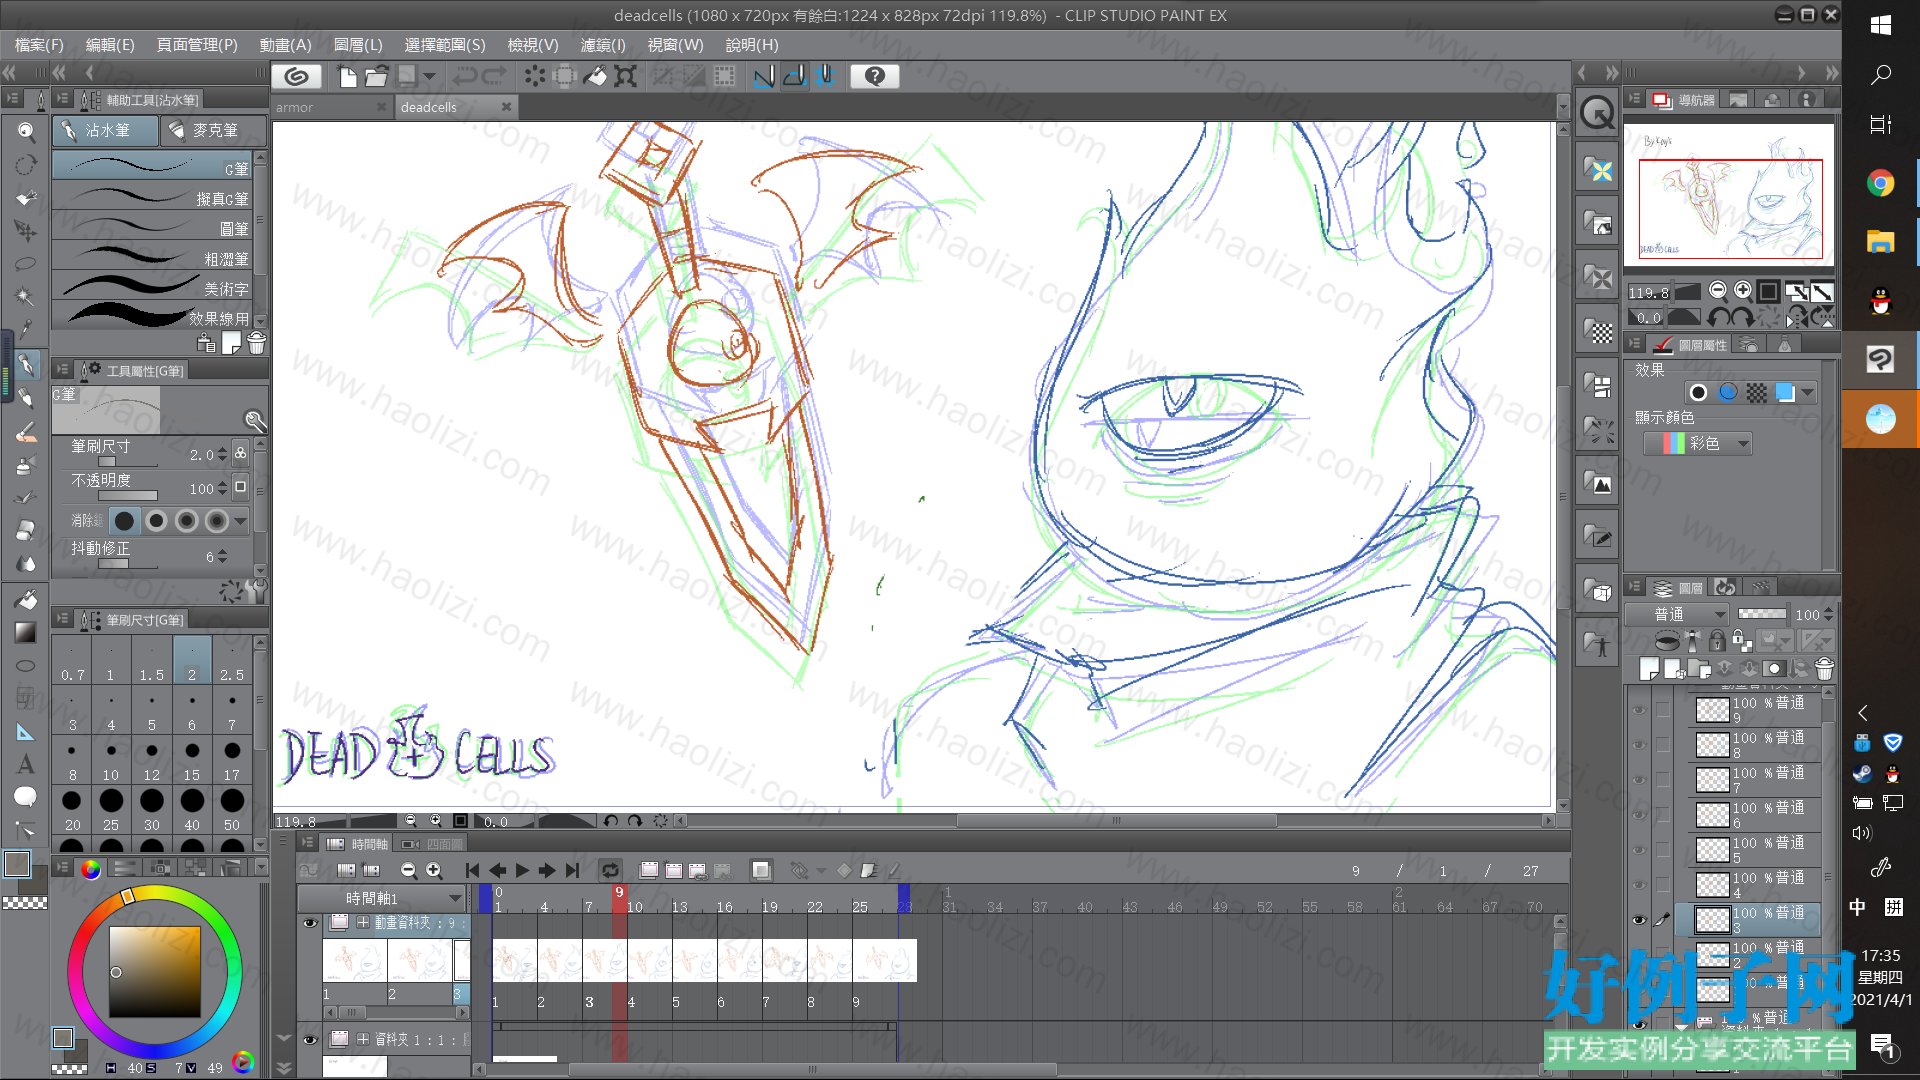Toggle loop playback in timeline

click(610, 871)
